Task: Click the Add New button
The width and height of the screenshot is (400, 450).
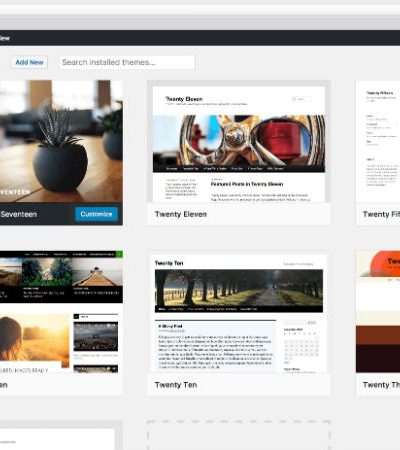Action: (29, 62)
